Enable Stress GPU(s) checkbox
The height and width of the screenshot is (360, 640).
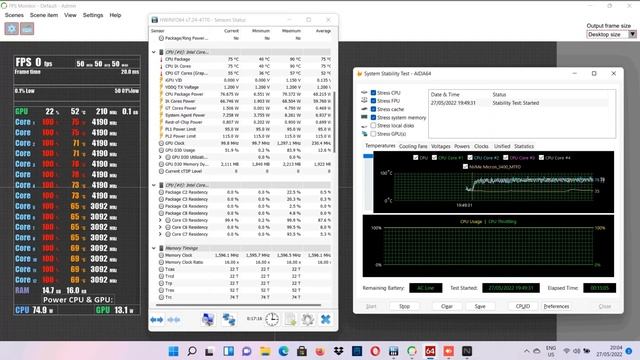373,133
